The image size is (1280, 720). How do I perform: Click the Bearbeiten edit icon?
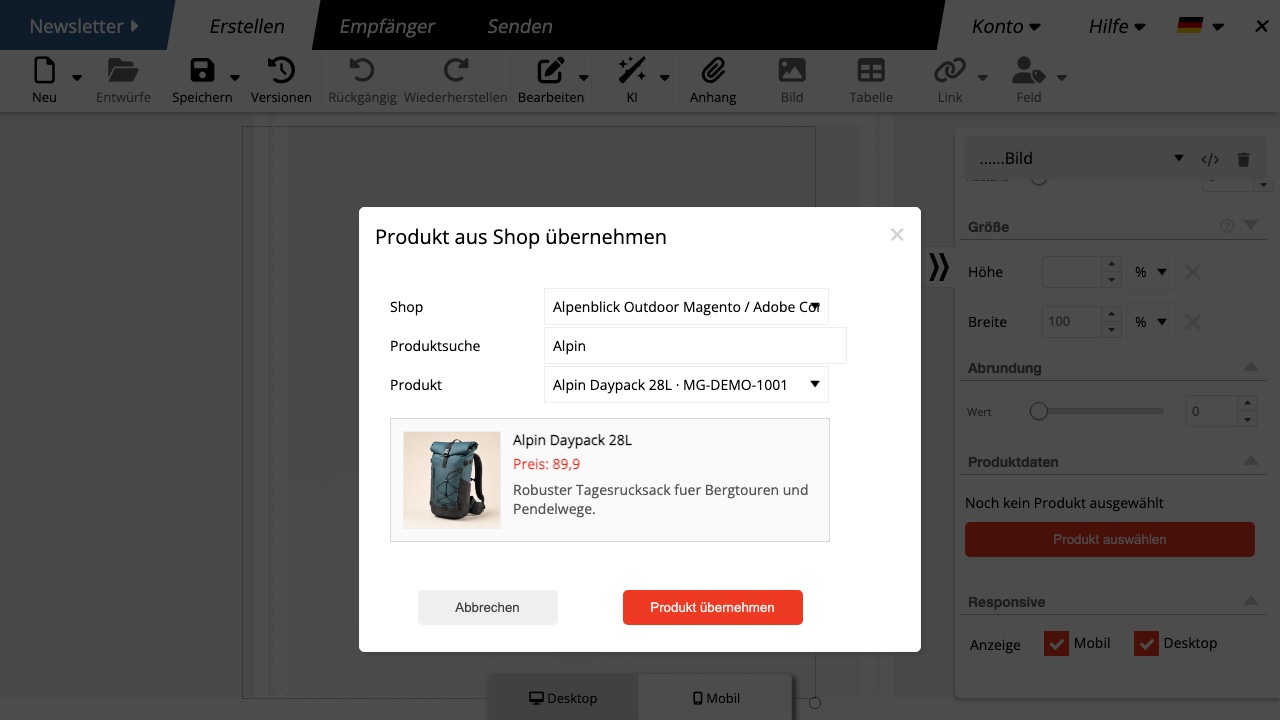tap(551, 70)
